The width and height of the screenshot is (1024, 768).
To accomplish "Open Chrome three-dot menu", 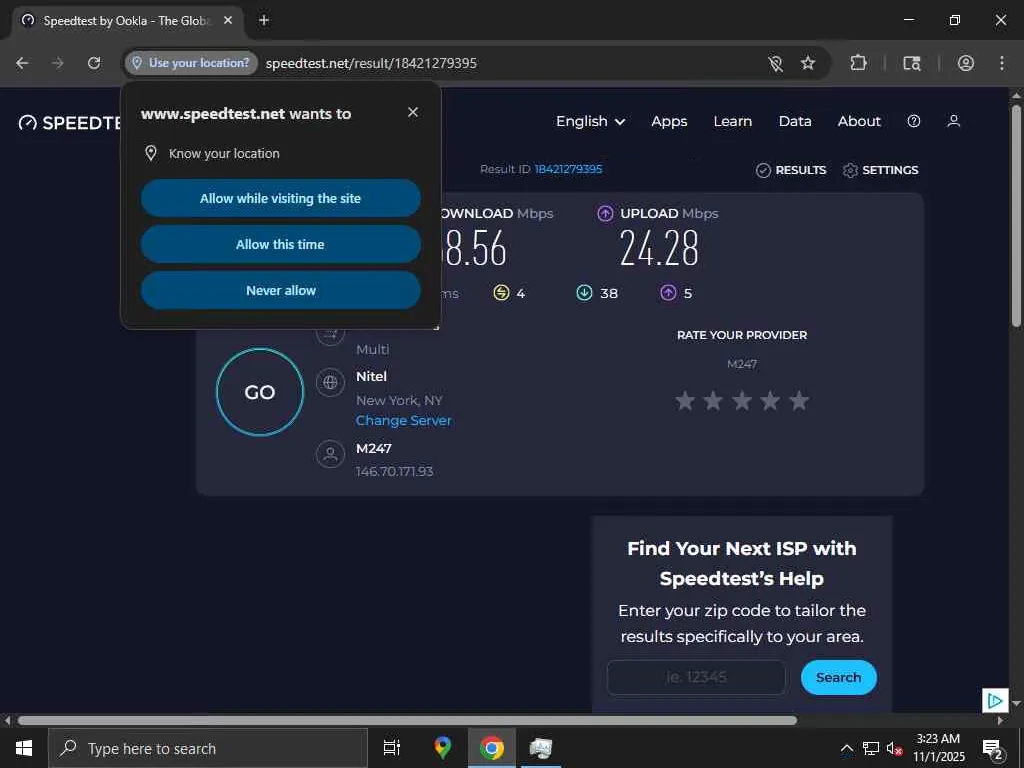I will (x=1002, y=63).
